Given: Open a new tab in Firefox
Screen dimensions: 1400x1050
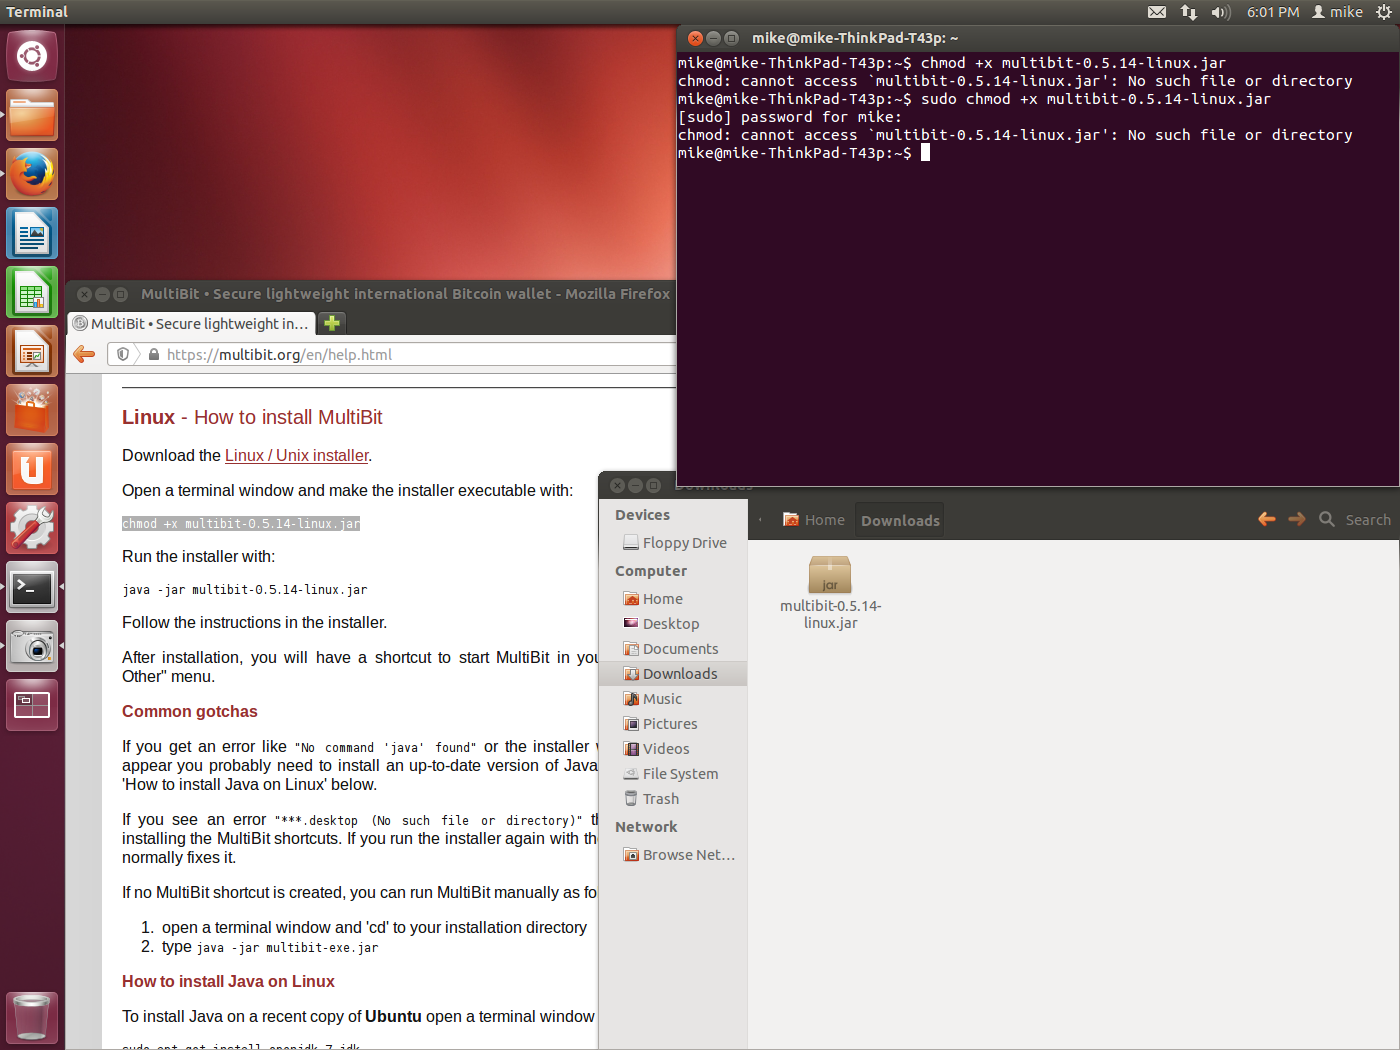Looking at the screenshot, I should pos(332,323).
